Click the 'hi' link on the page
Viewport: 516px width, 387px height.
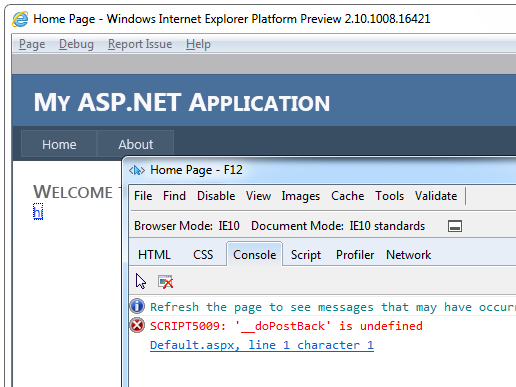[x=38, y=212]
